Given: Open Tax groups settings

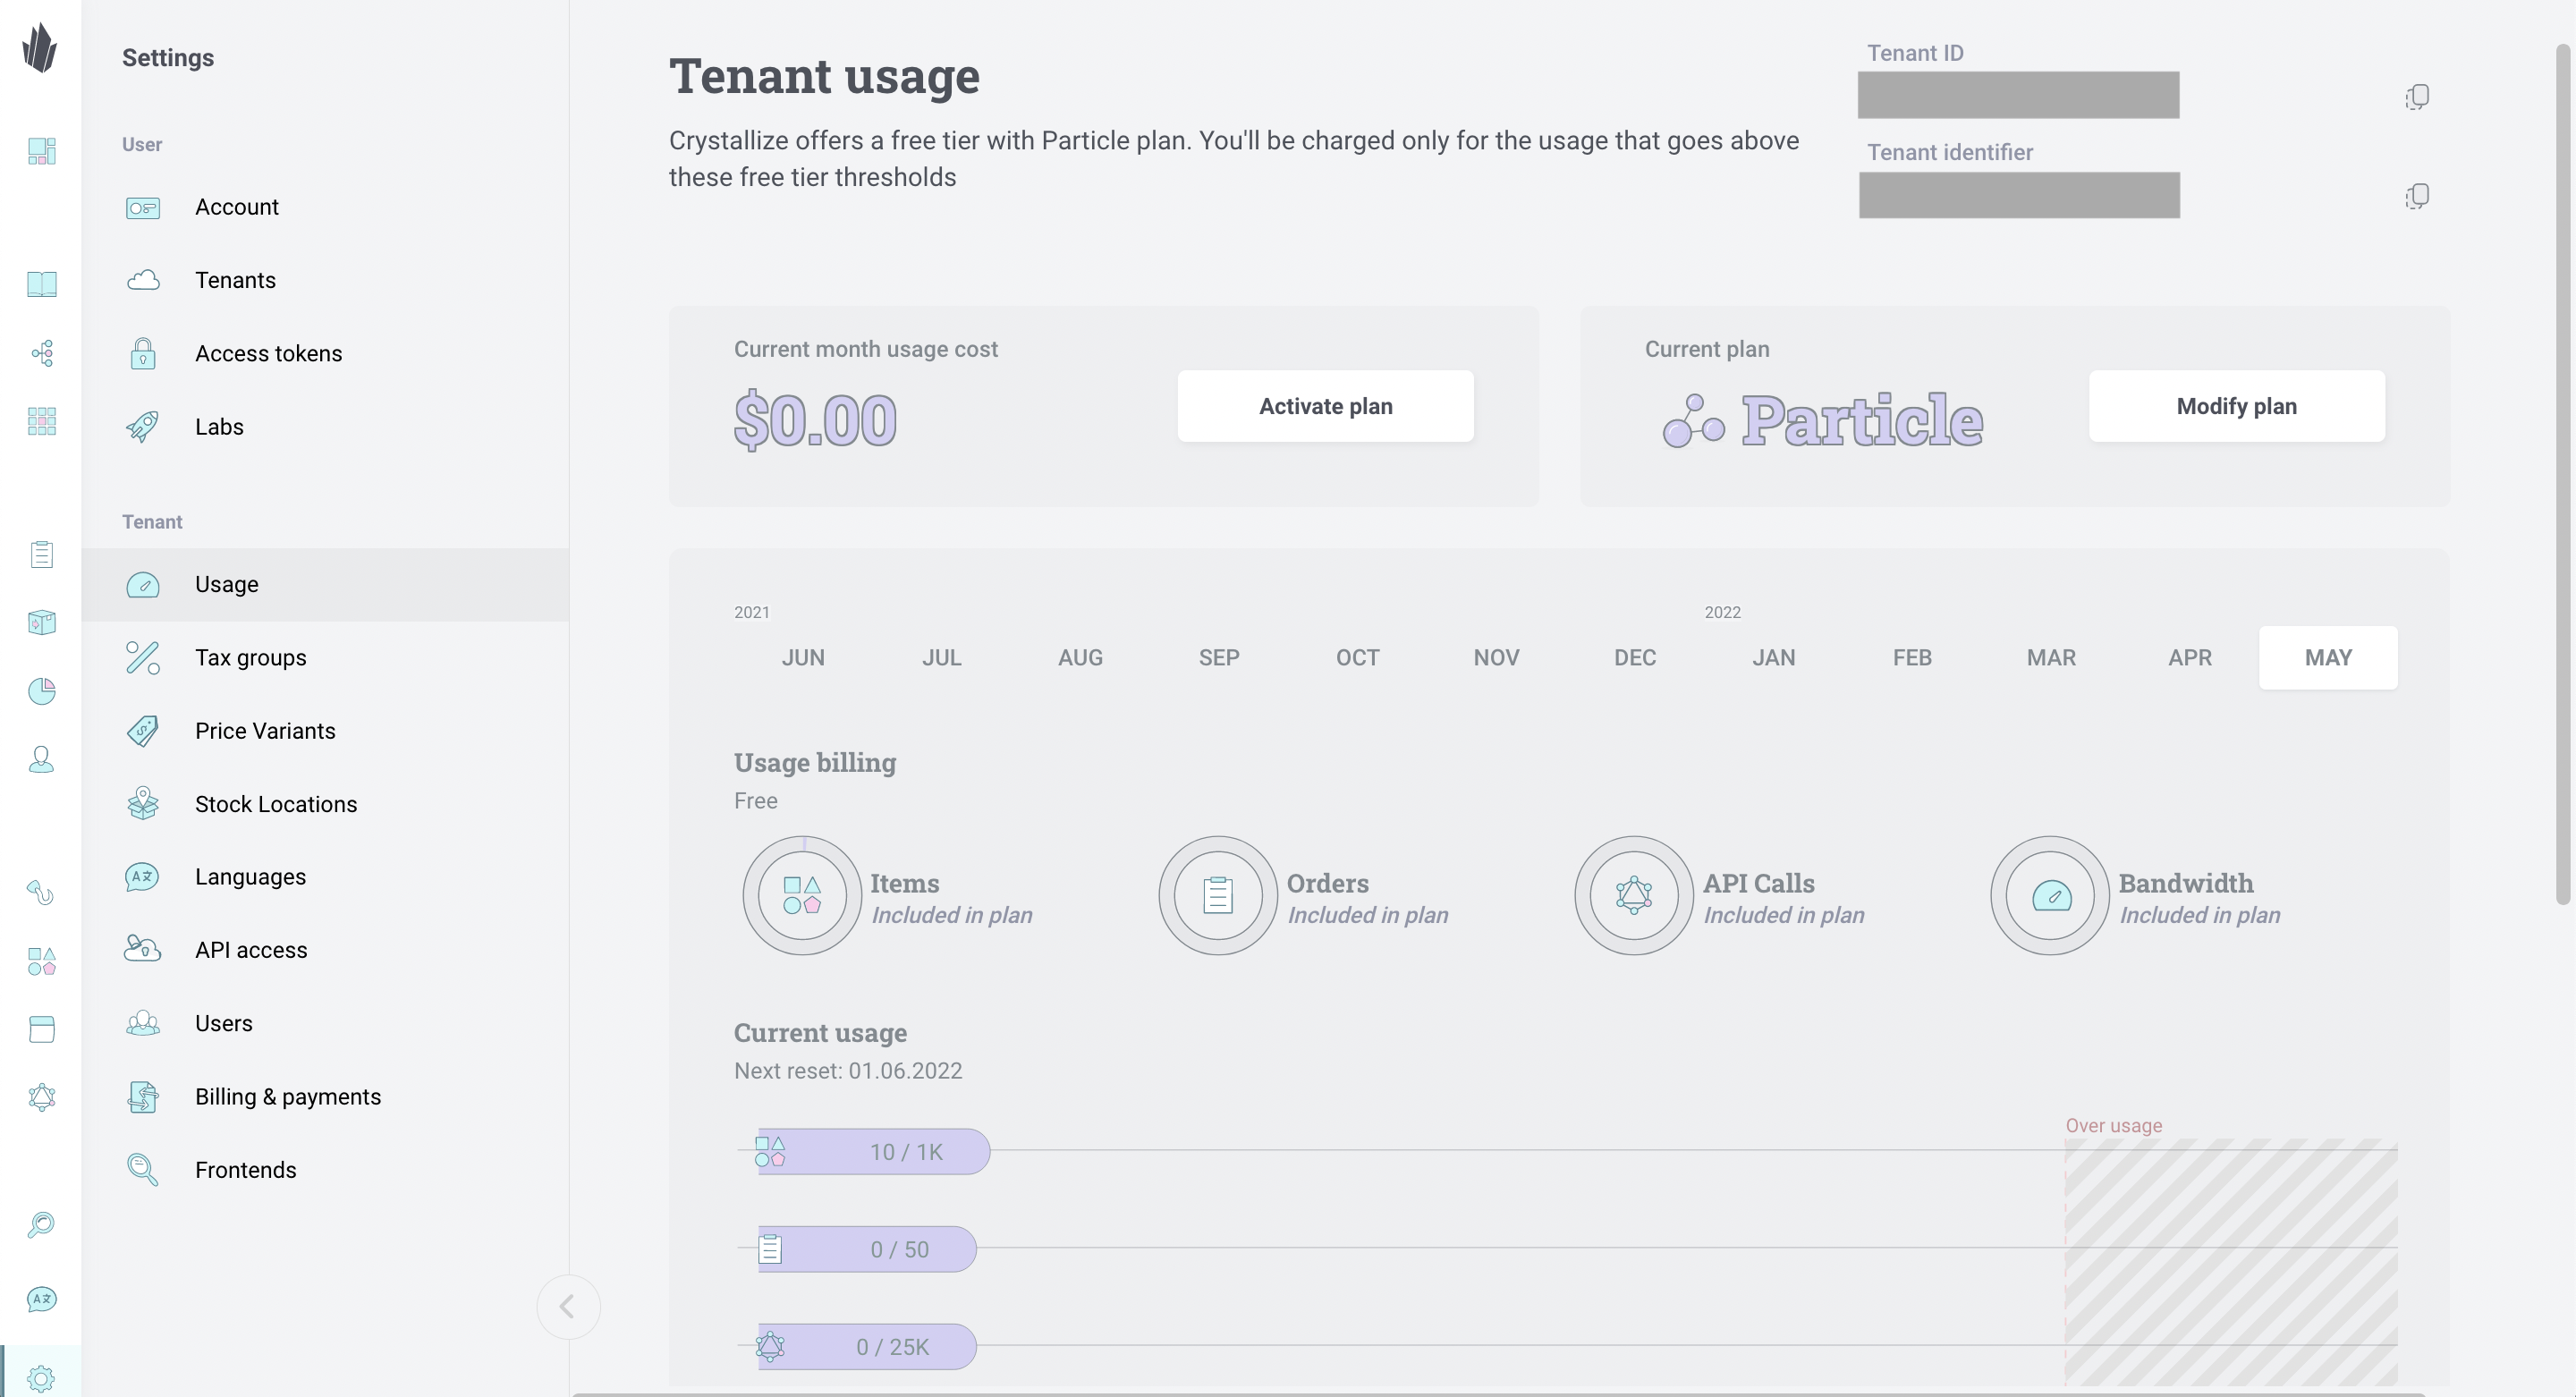Looking at the screenshot, I should (x=325, y=658).
